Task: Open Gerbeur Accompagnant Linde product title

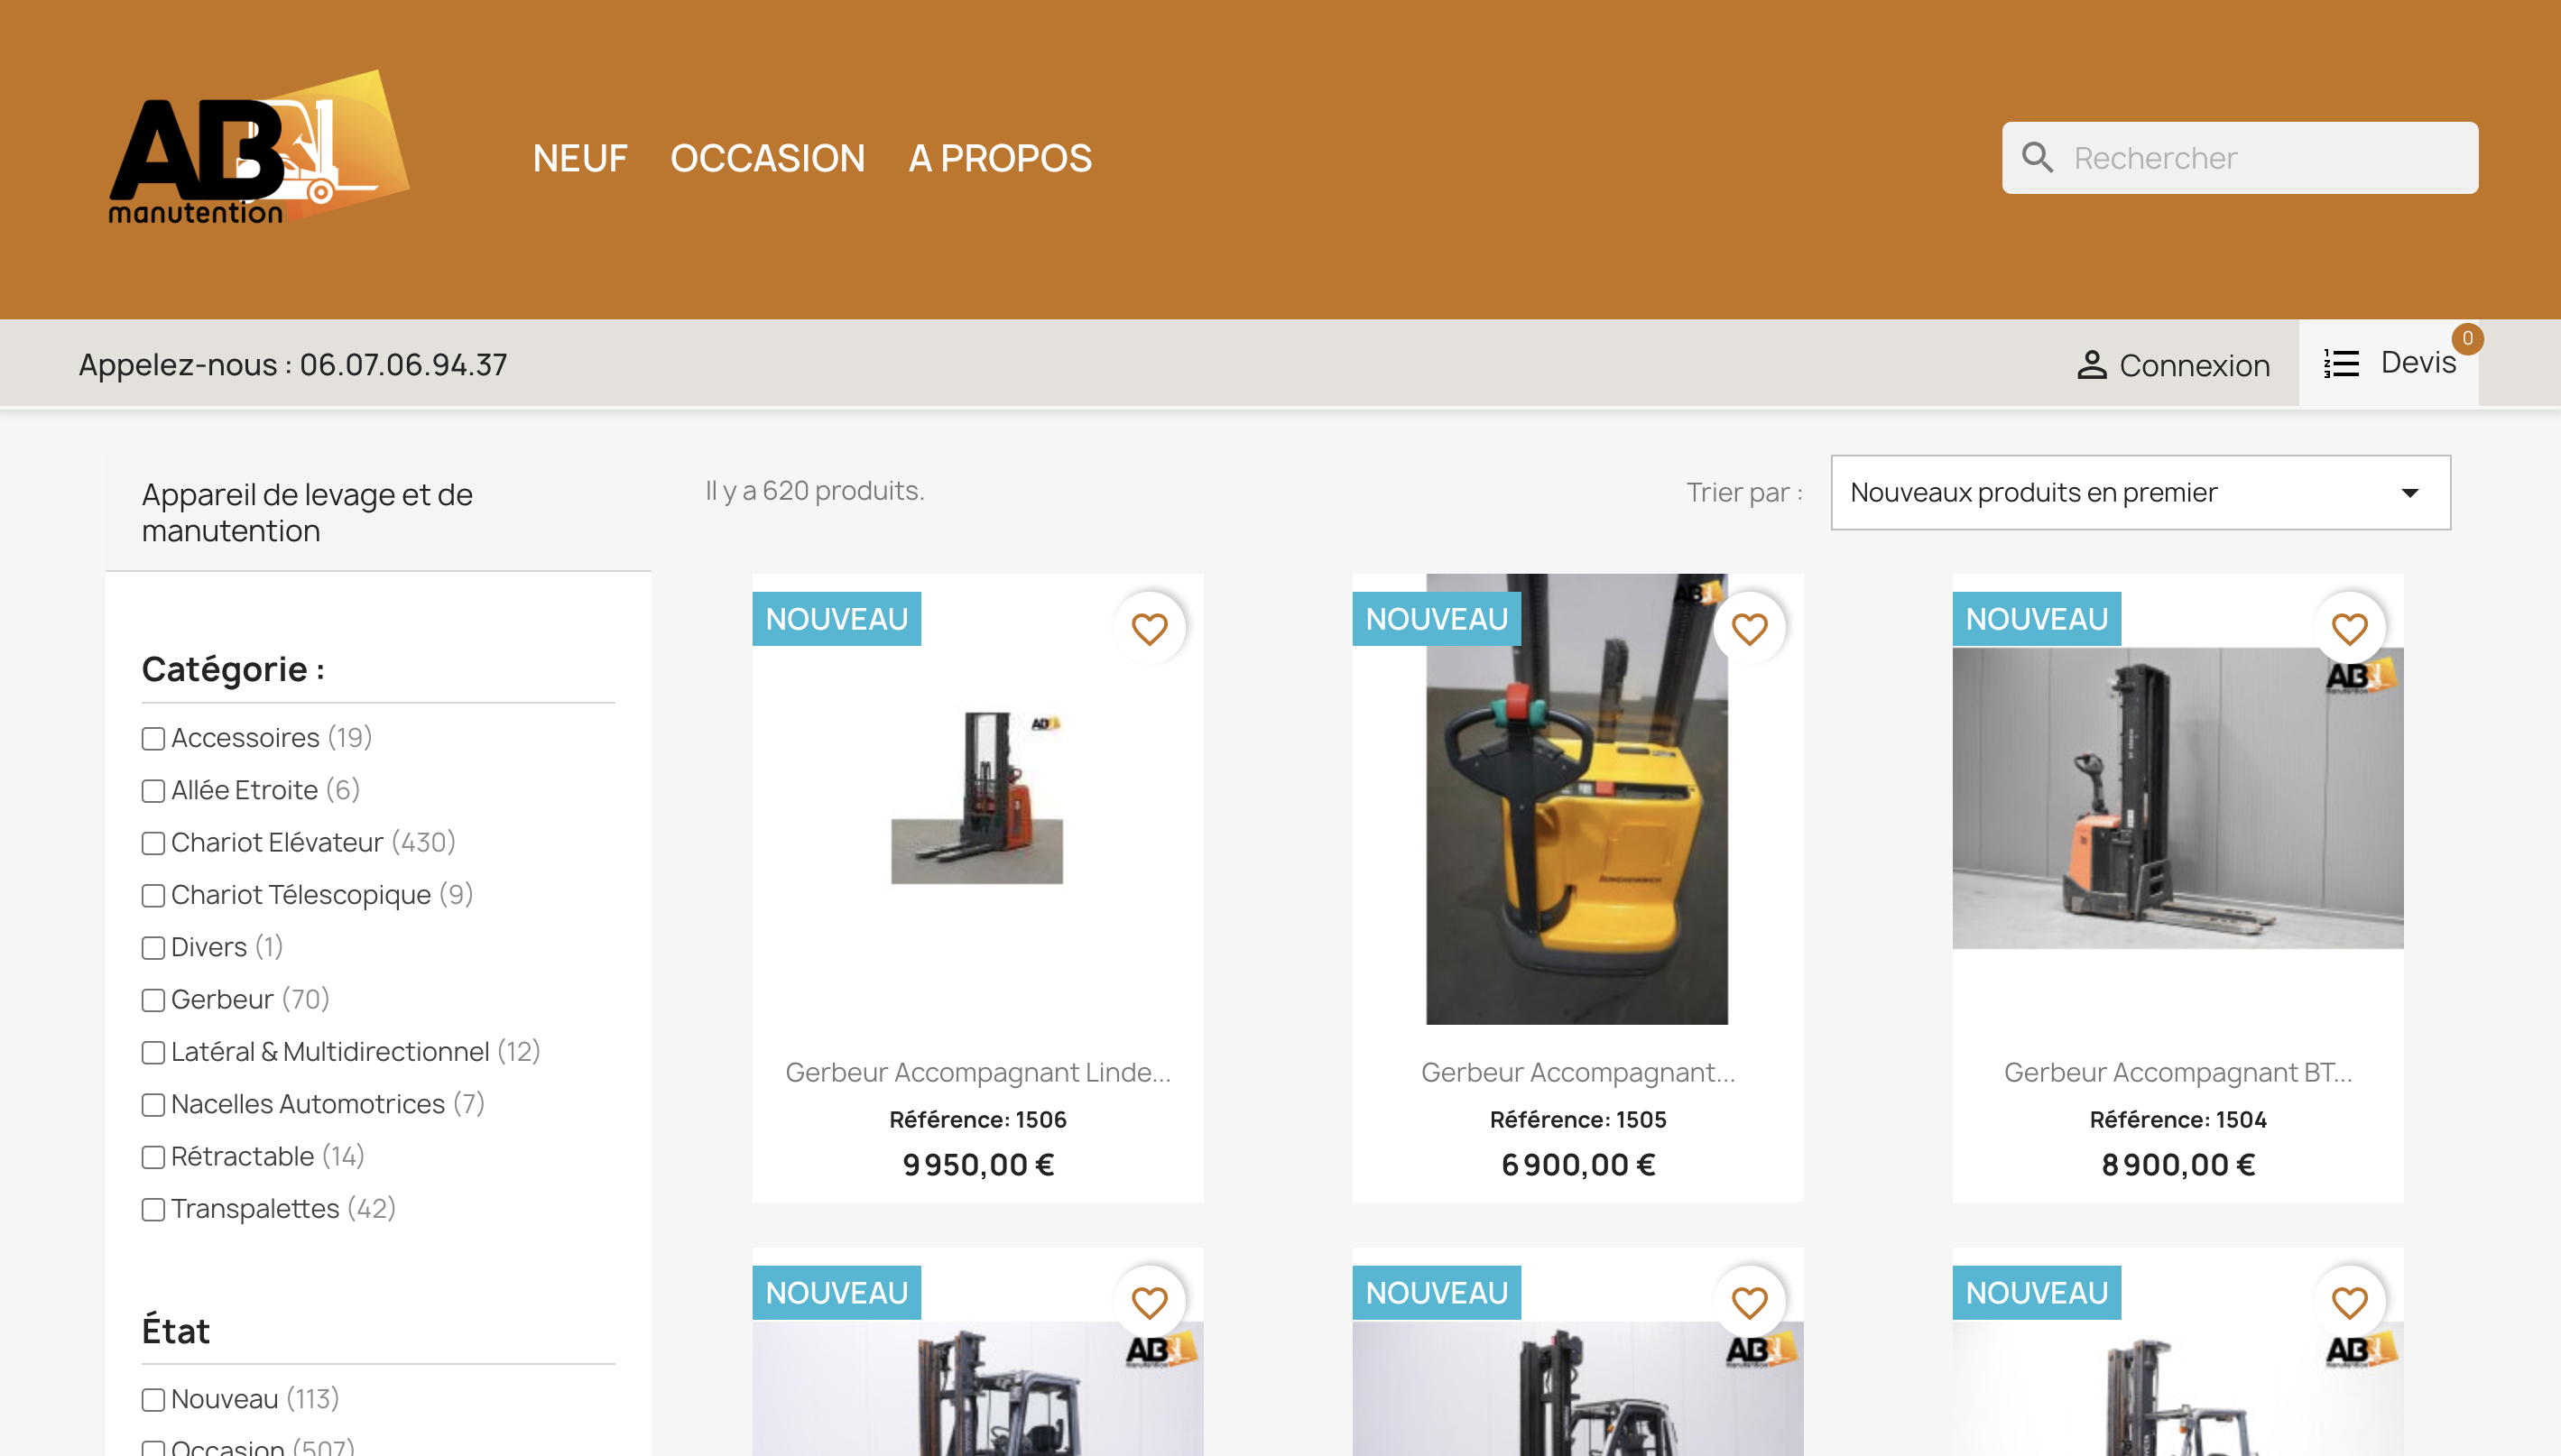Action: coord(978,1072)
